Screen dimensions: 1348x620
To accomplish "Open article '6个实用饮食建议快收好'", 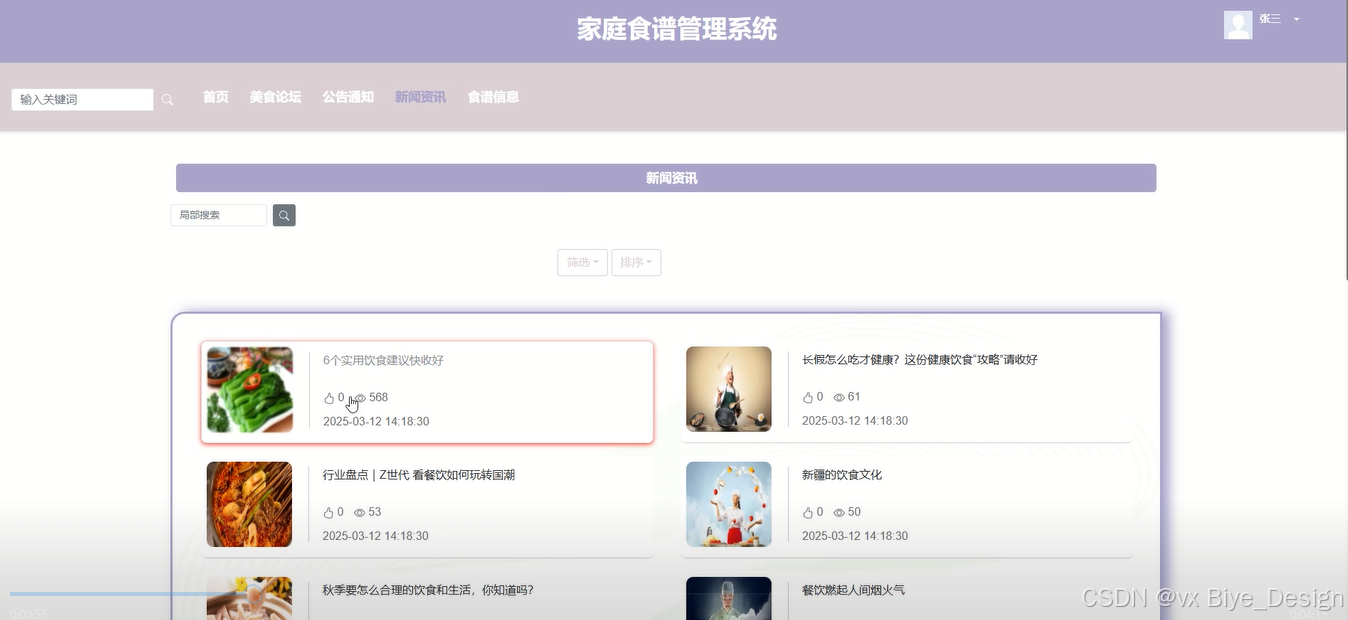I will [383, 360].
